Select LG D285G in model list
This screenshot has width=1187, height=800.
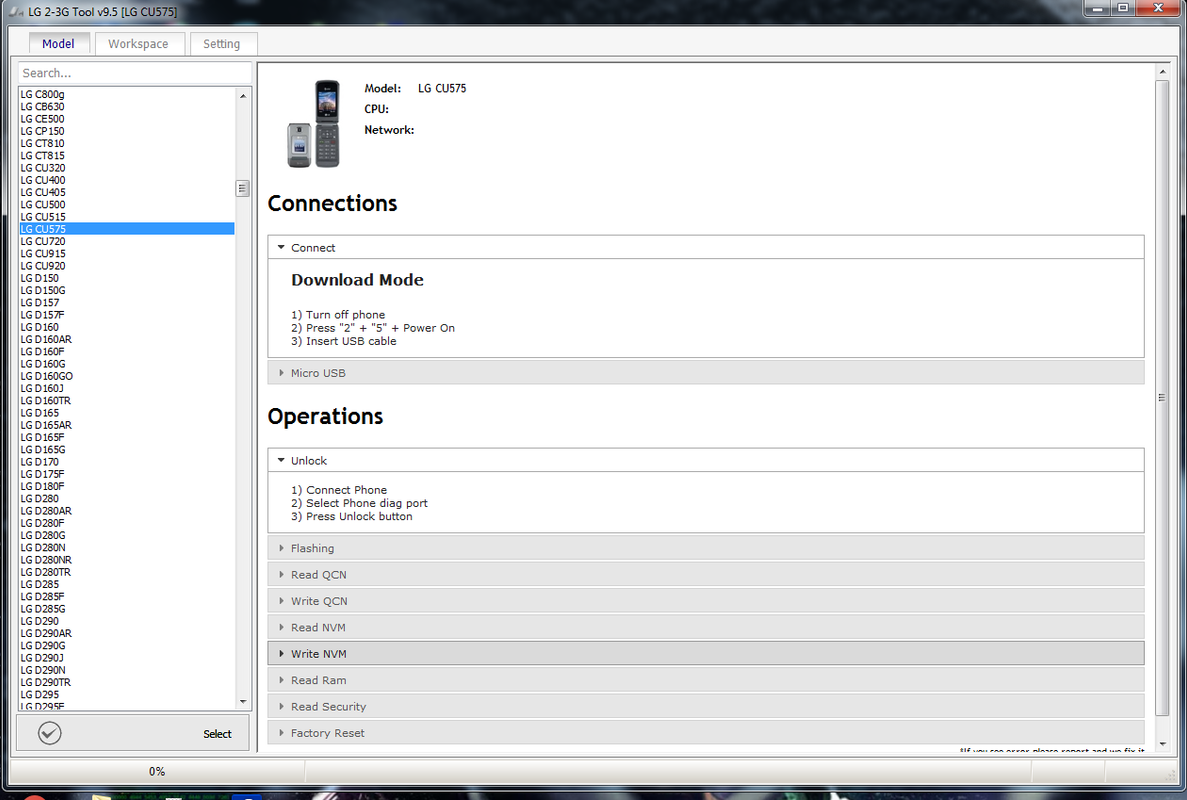(126, 609)
